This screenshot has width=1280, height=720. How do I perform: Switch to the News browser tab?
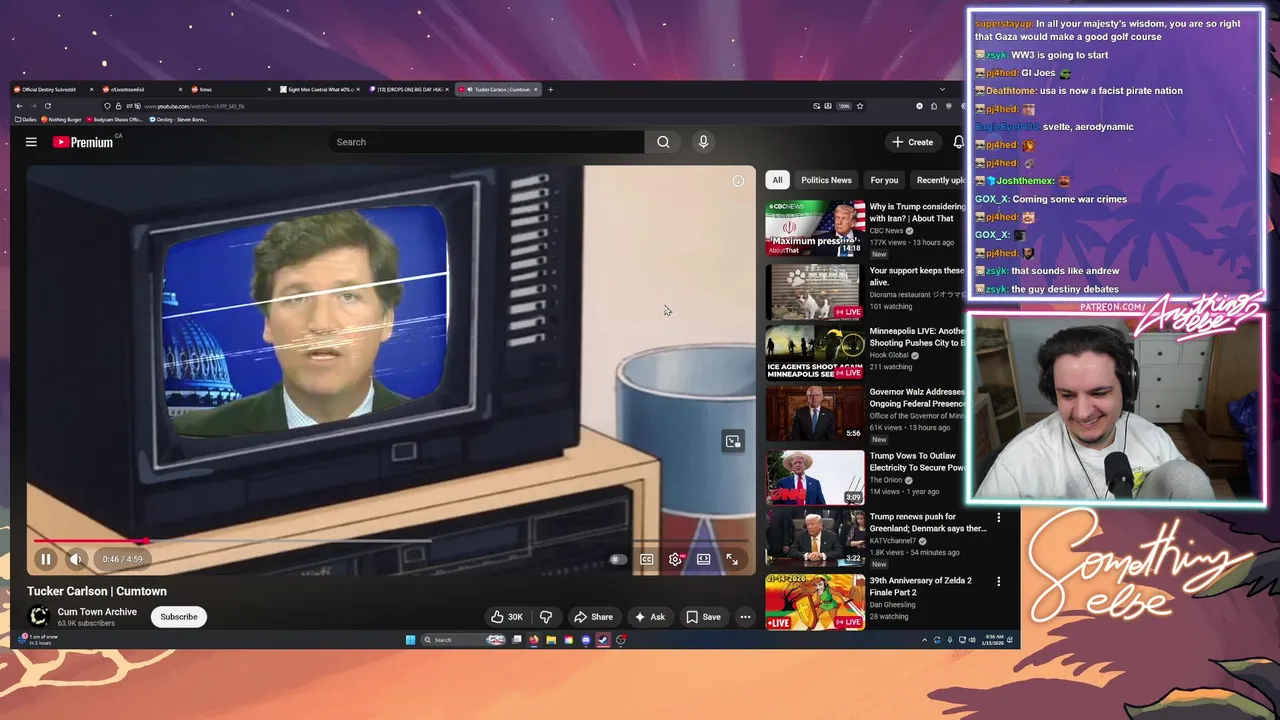[x=231, y=89]
